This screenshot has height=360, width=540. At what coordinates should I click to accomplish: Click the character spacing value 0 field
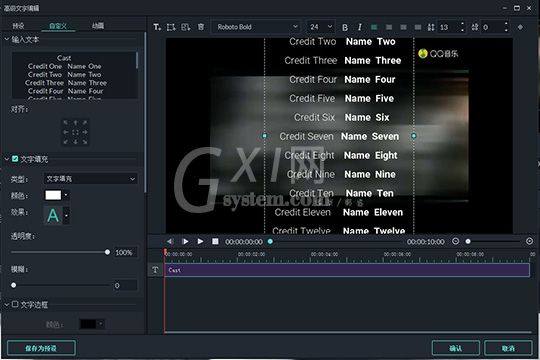492,27
